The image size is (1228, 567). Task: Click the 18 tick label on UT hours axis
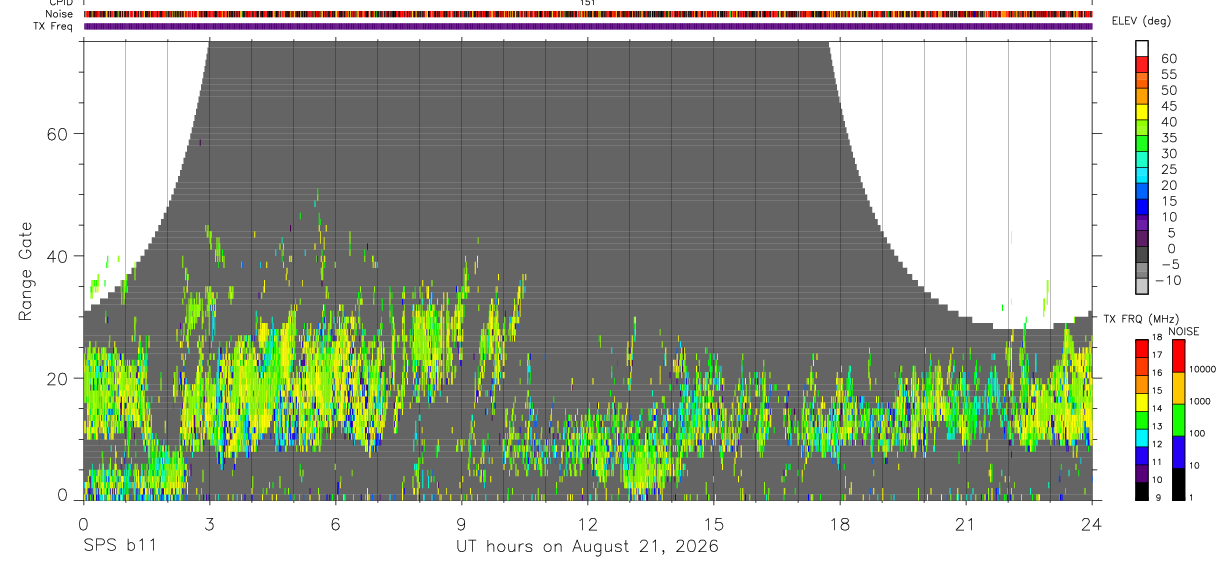[840, 525]
